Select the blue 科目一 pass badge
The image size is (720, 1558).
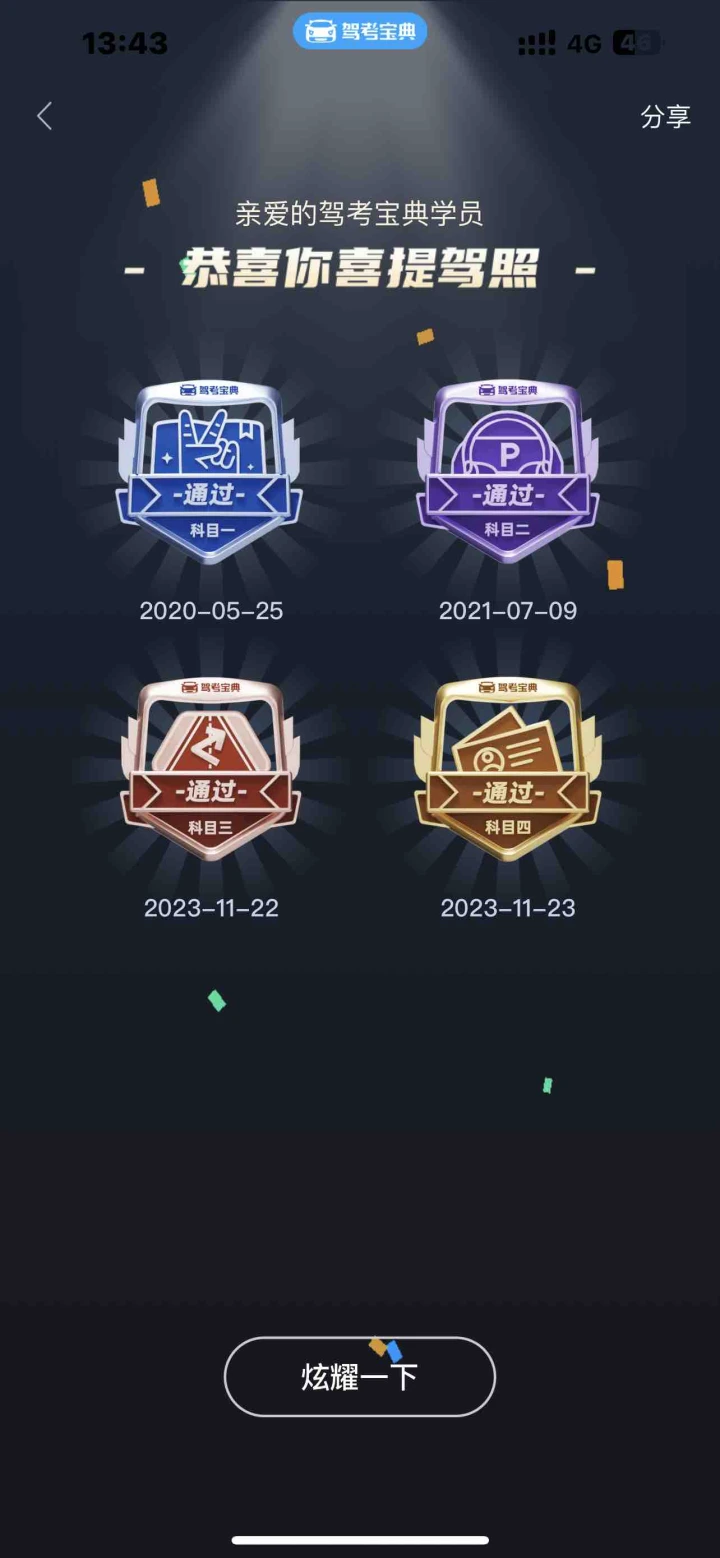coord(209,472)
